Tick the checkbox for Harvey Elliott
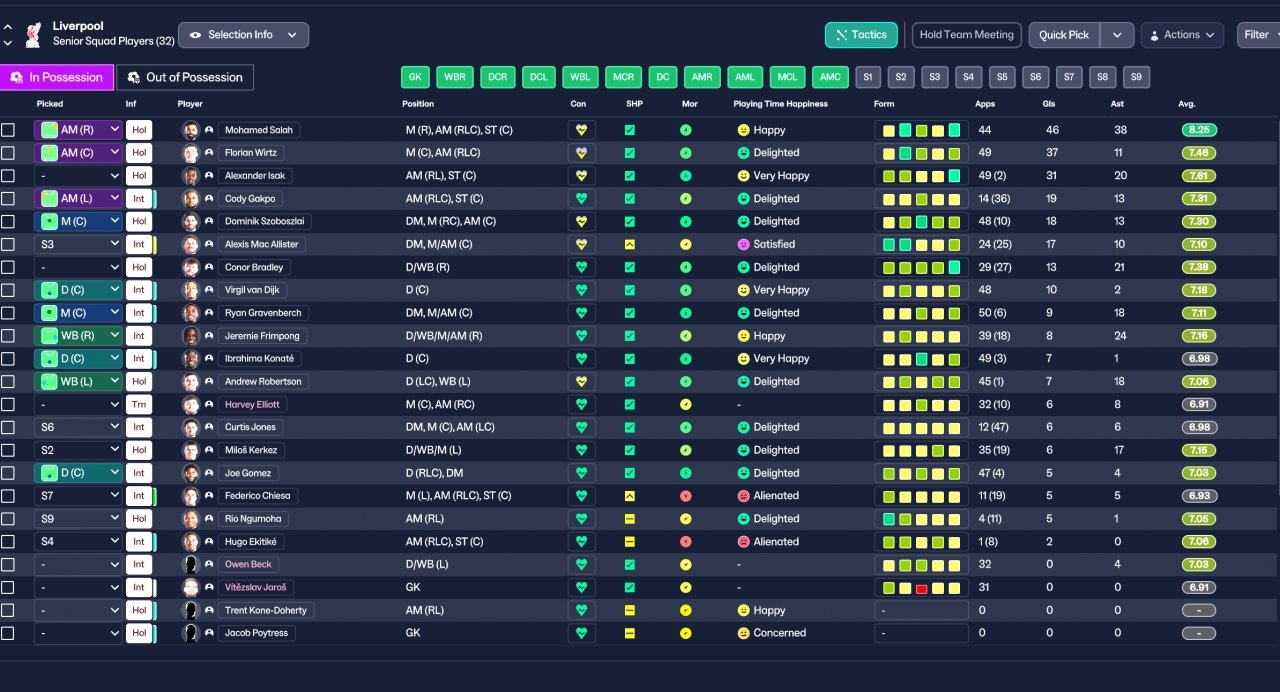Viewport: 1280px width, 692px height. 8,405
